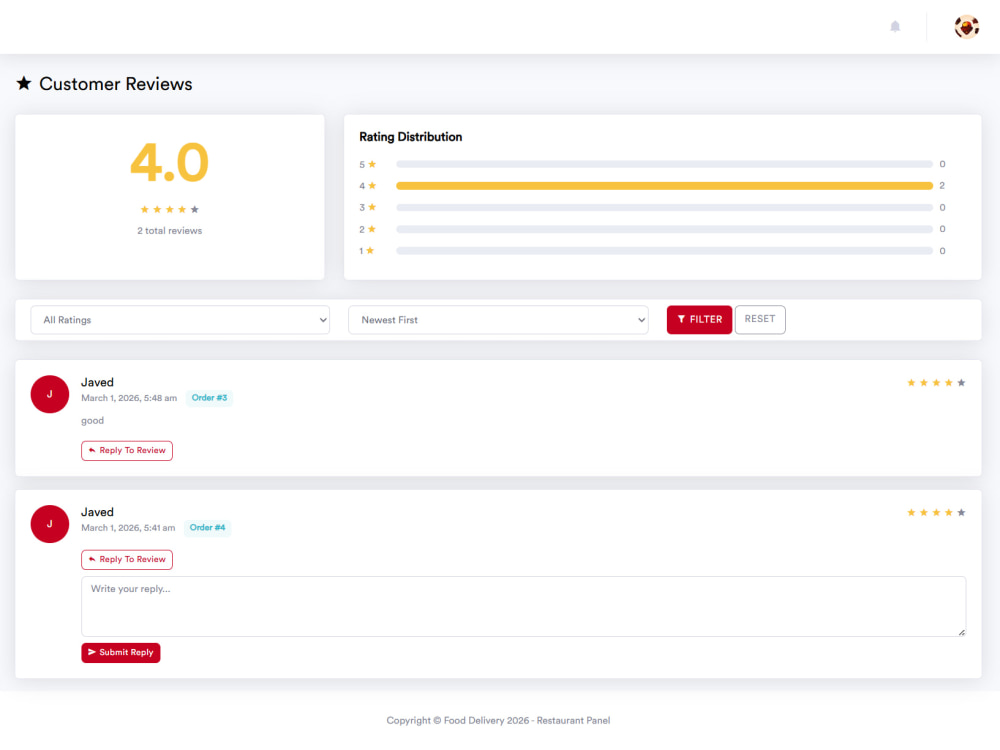The width and height of the screenshot is (1000, 750).
Task: Click the Rating Distribution heading
Action: (x=411, y=137)
